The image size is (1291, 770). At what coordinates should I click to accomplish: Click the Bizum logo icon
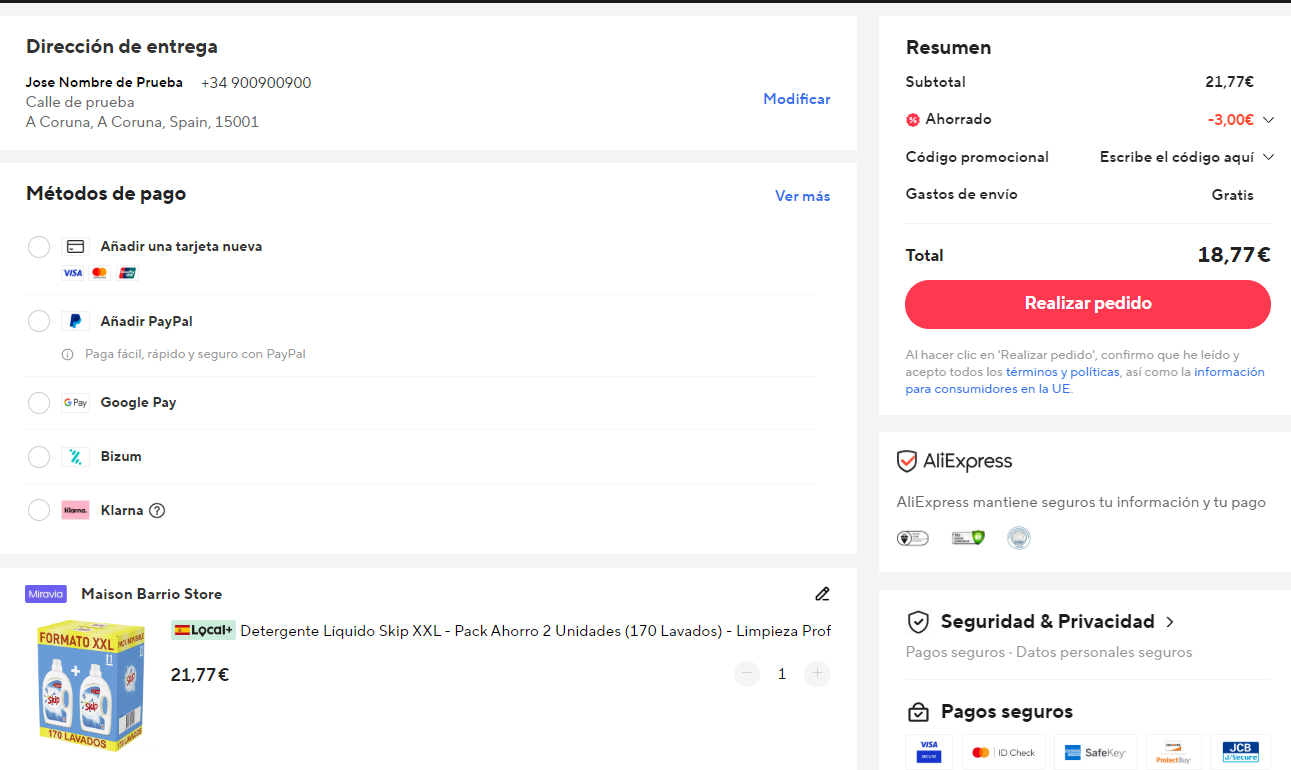pyautogui.click(x=75, y=457)
